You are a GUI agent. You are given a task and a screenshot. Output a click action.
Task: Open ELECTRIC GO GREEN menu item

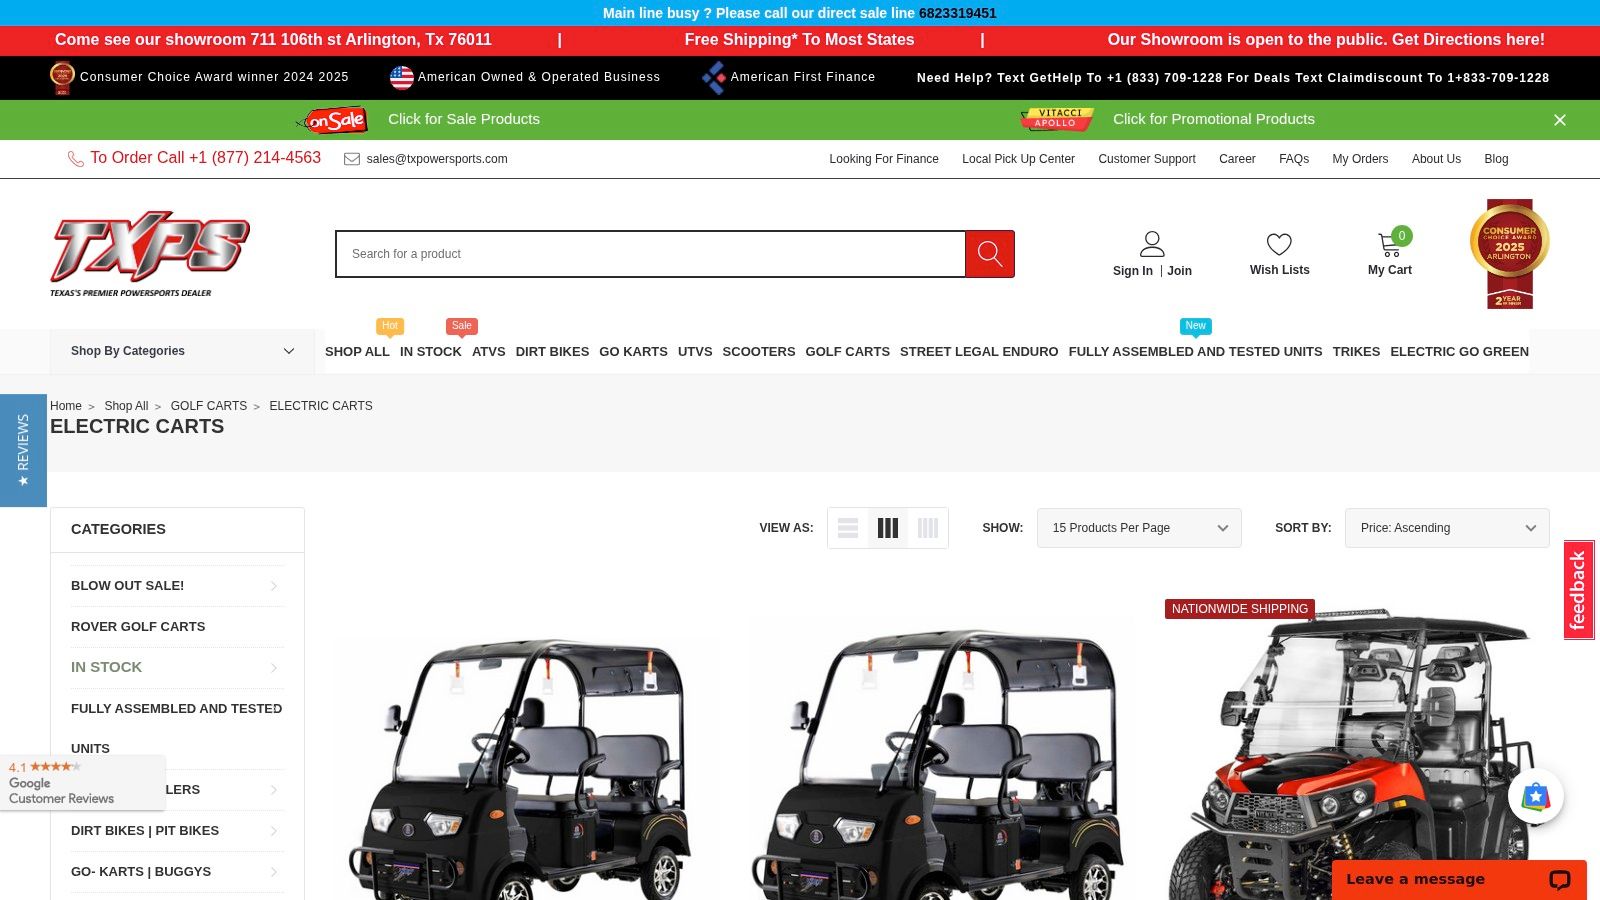tap(1459, 352)
